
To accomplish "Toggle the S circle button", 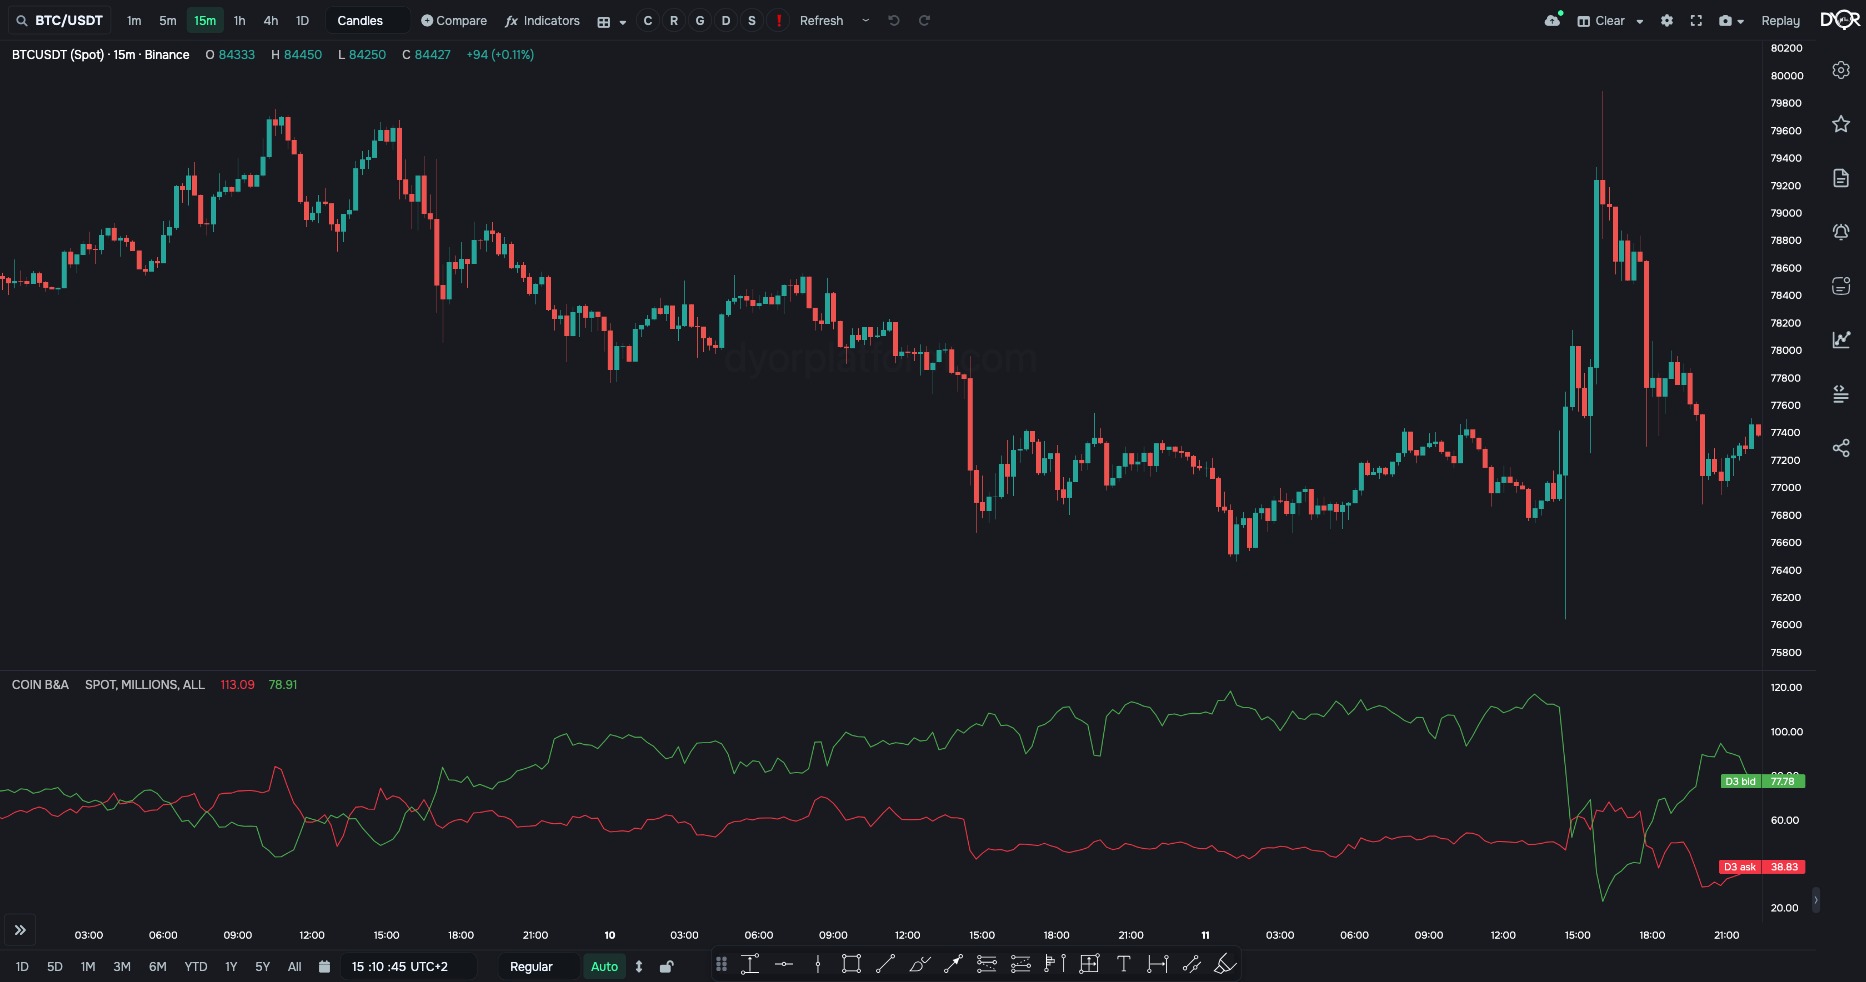I will click(752, 21).
